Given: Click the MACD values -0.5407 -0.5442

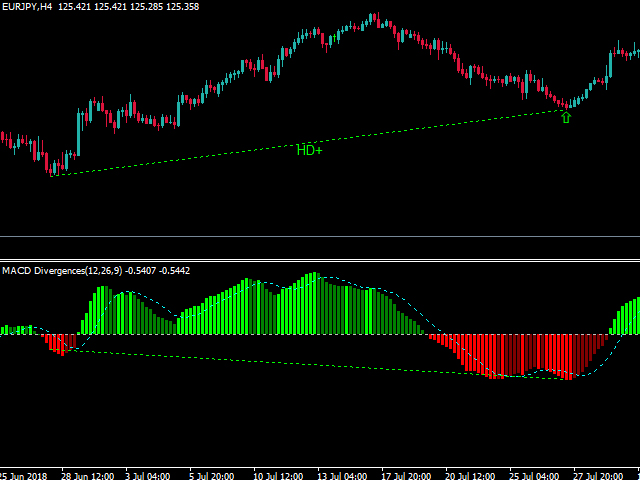Looking at the screenshot, I should pyautogui.click(x=158, y=271).
